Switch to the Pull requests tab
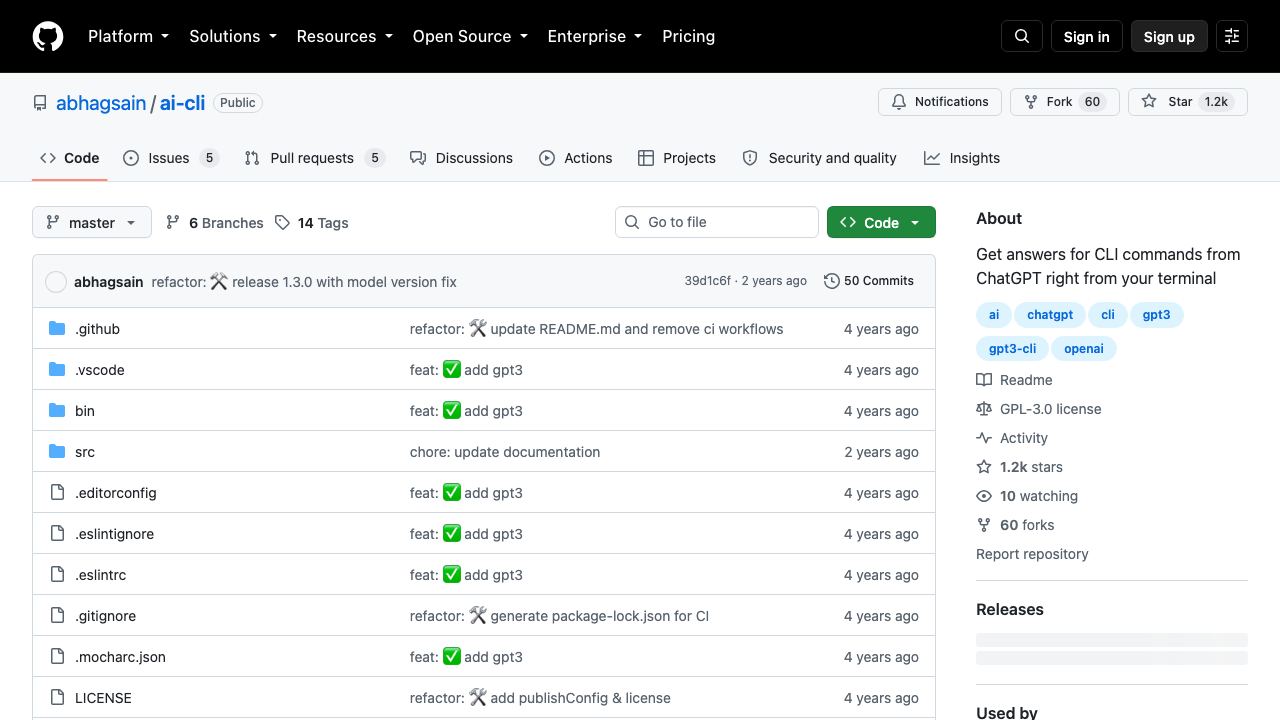The width and height of the screenshot is (1280, 720). 314,158
